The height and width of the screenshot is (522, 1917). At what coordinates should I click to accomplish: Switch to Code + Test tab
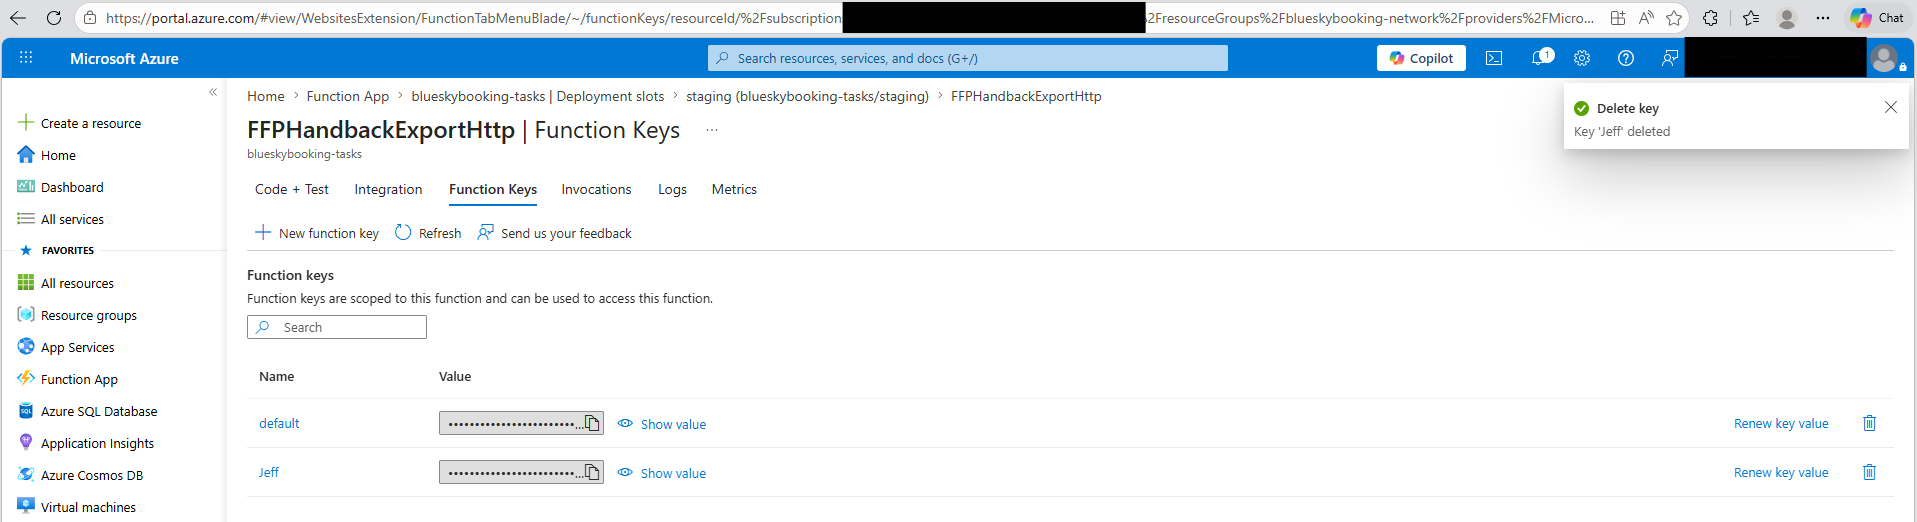291,189
